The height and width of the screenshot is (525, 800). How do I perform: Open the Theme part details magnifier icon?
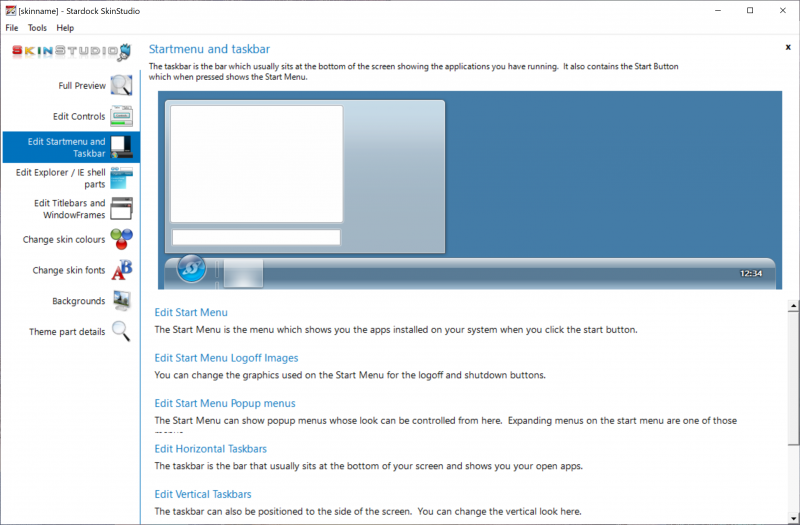(x=121, y=331)
